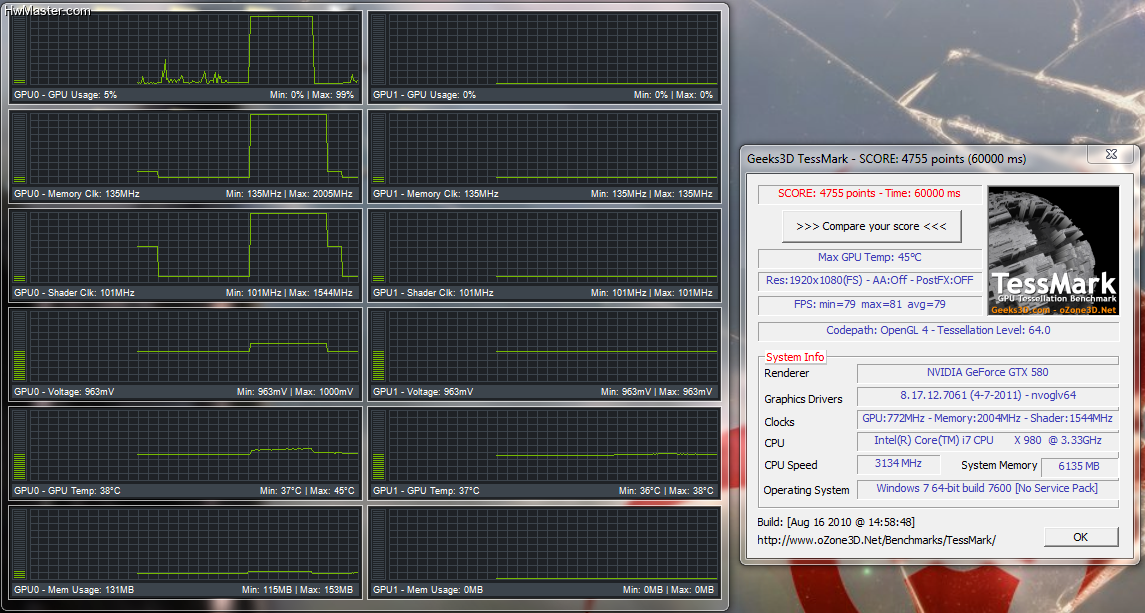Viewport: 1145px width, 613px height.
Task: Close the Geeks3D TessMark score window
Action: click(1111, 154)
